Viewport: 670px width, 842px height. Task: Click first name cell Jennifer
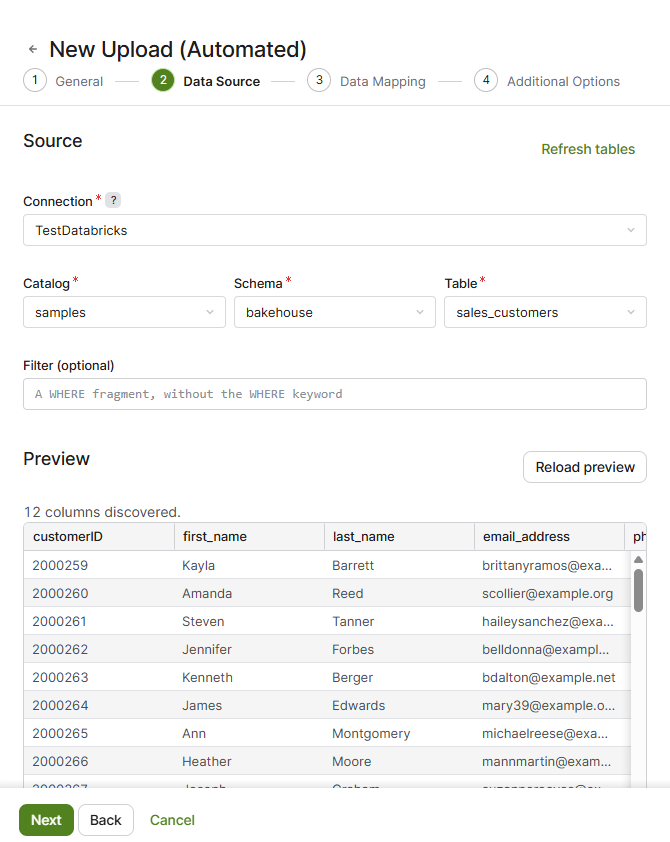pyautogui.click(x=250, y=649)
